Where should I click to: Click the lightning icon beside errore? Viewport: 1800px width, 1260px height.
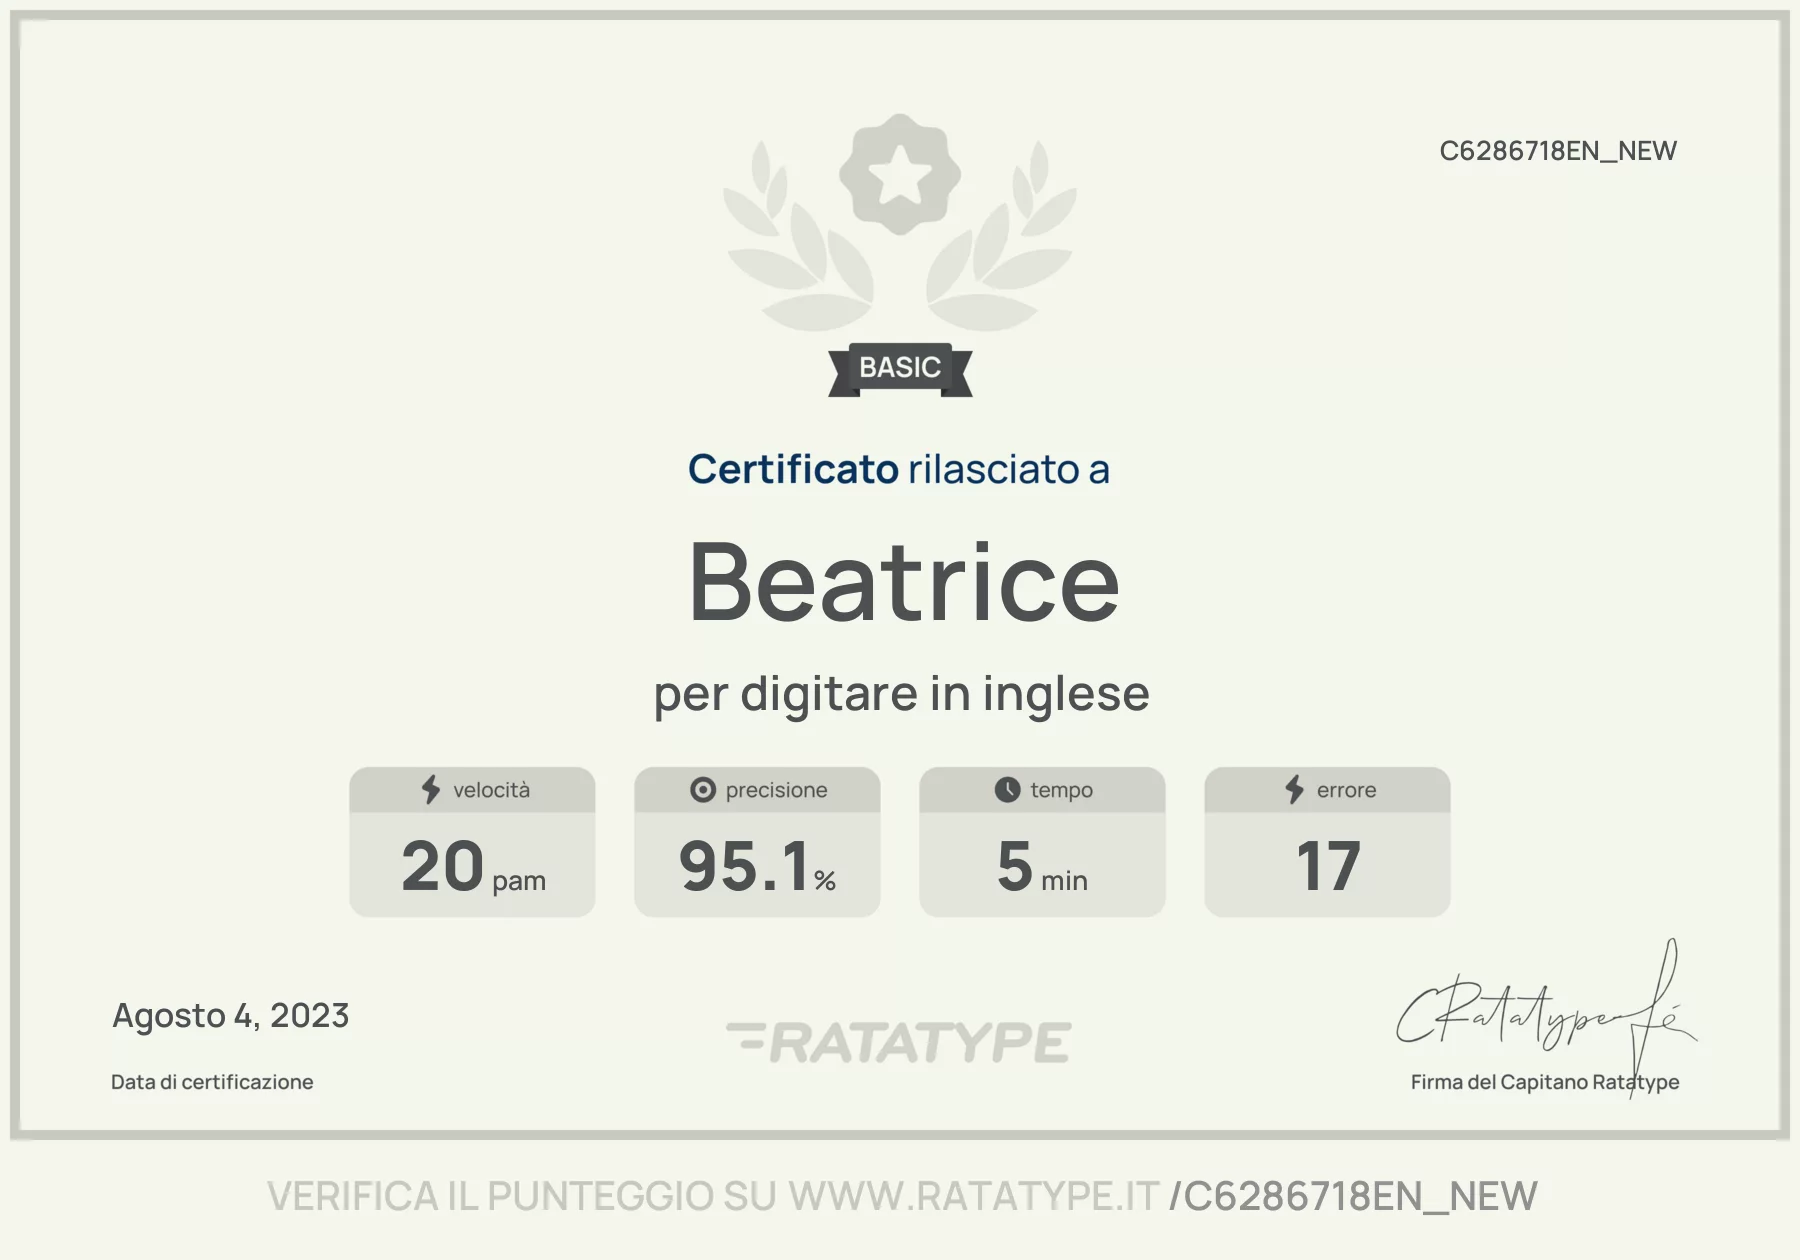1295,790
